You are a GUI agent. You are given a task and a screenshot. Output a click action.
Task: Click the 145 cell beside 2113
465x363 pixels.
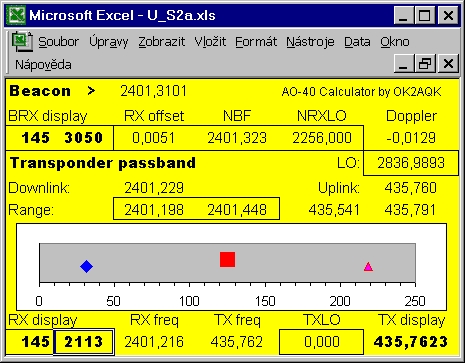pos(36,342)
